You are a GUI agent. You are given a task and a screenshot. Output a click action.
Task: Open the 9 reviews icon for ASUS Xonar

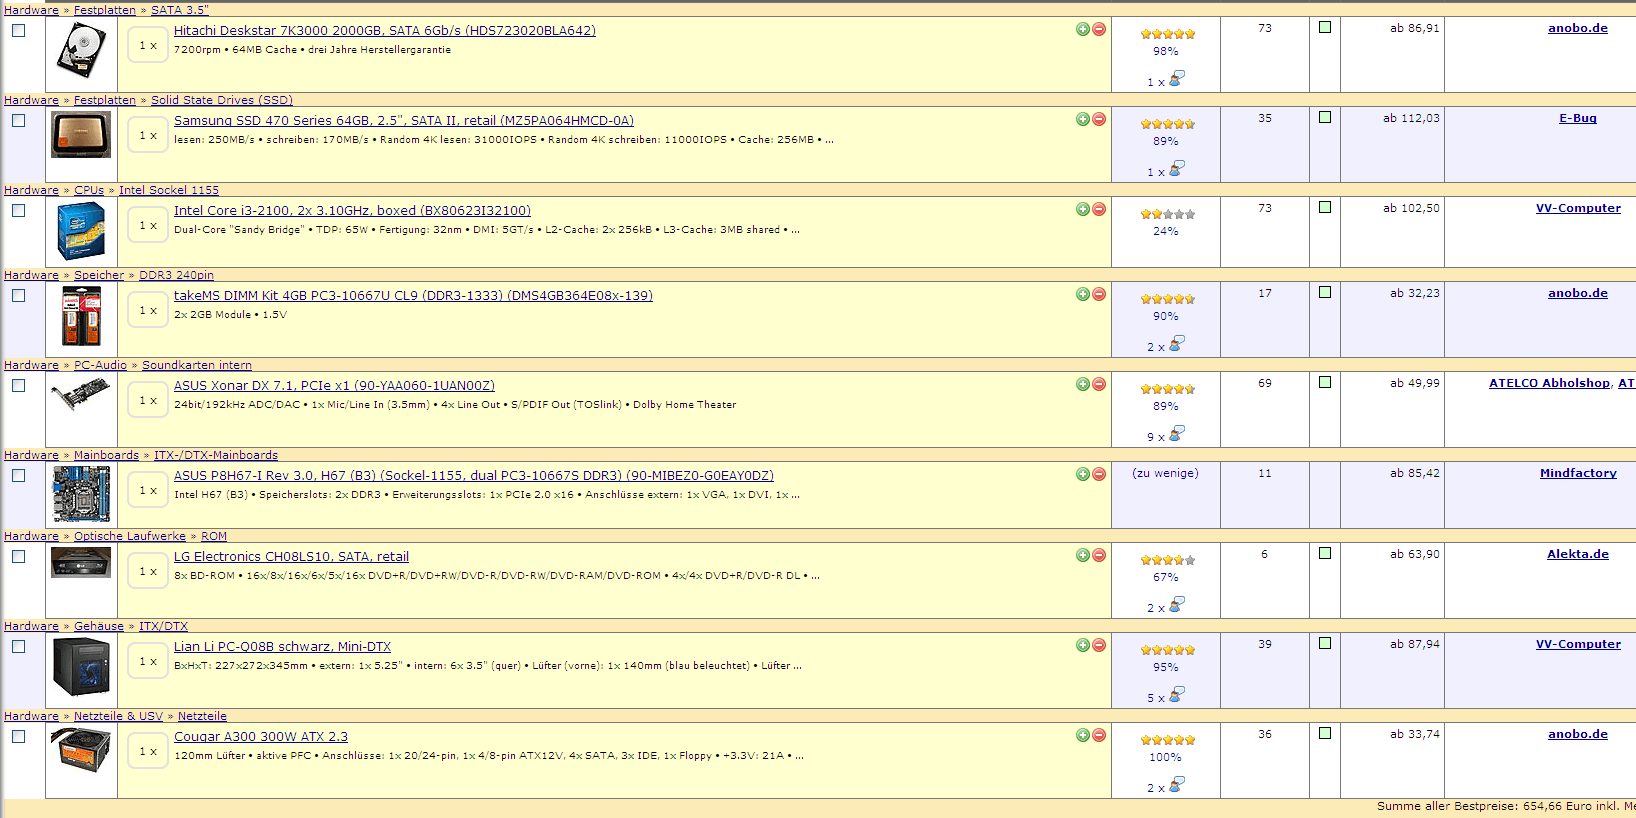1177,433
